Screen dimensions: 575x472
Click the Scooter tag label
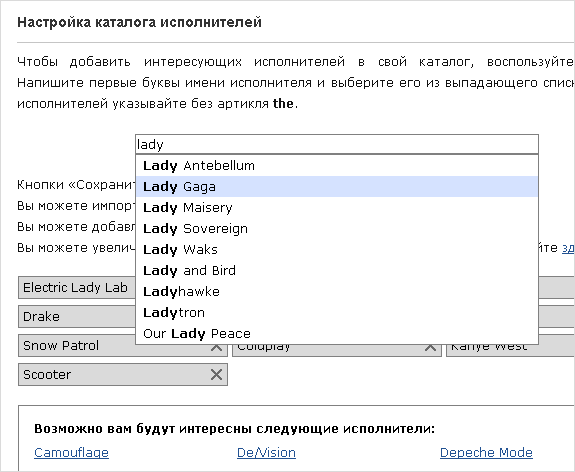(47, 374)
